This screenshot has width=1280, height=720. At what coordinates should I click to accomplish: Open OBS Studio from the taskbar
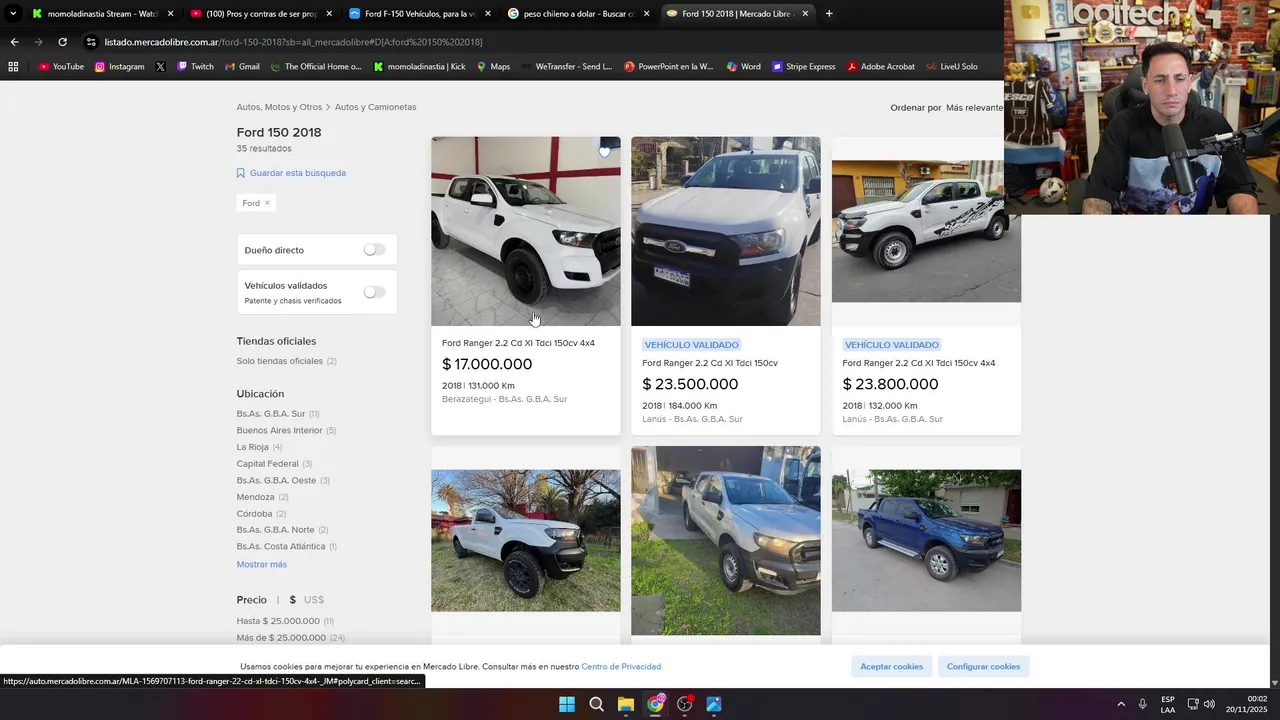click(x=684, y=704)
